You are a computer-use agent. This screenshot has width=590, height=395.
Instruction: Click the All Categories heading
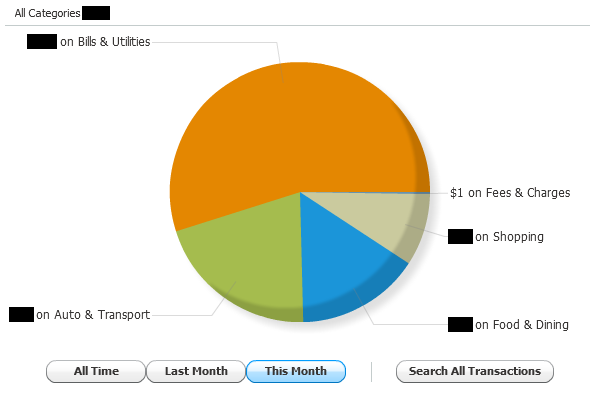tap(47, 13)
